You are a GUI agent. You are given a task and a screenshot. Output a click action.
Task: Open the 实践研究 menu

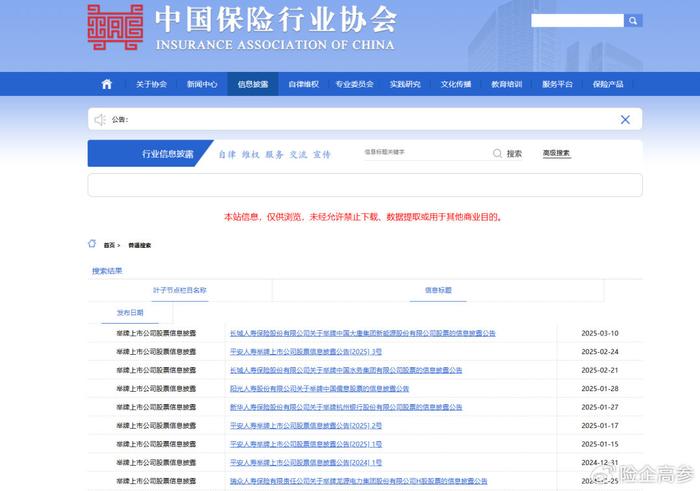click(x=405, y=84)
